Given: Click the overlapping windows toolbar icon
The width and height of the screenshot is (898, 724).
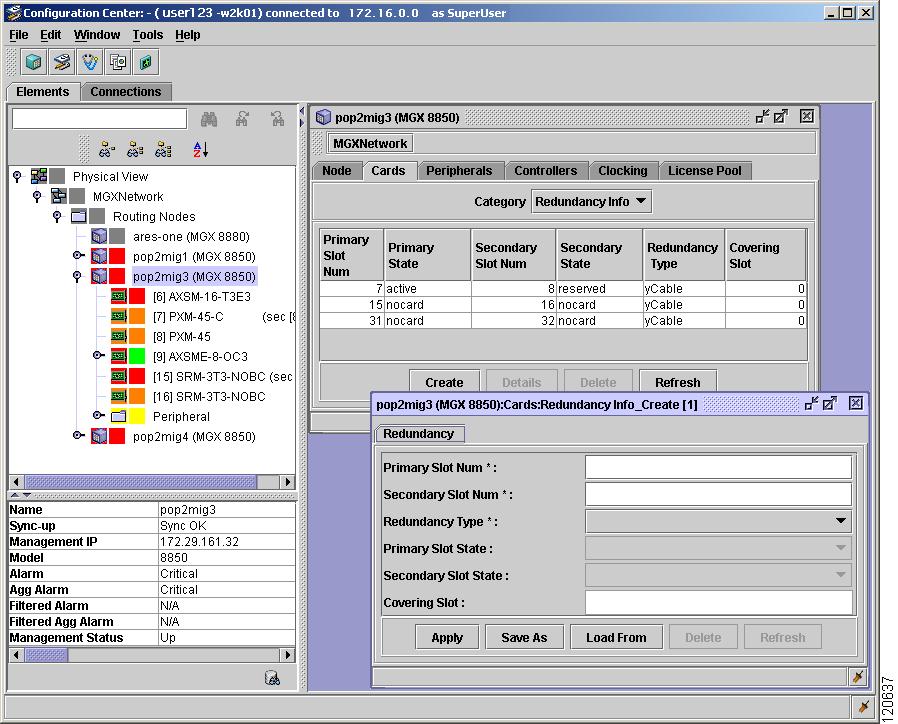Looking at the screenshot, I should [x=118, y=62].
